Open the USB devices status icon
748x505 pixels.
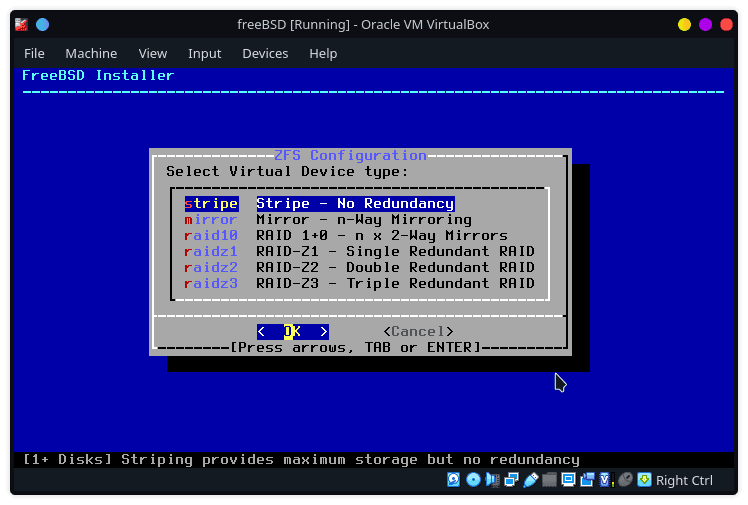click(530, 480)
